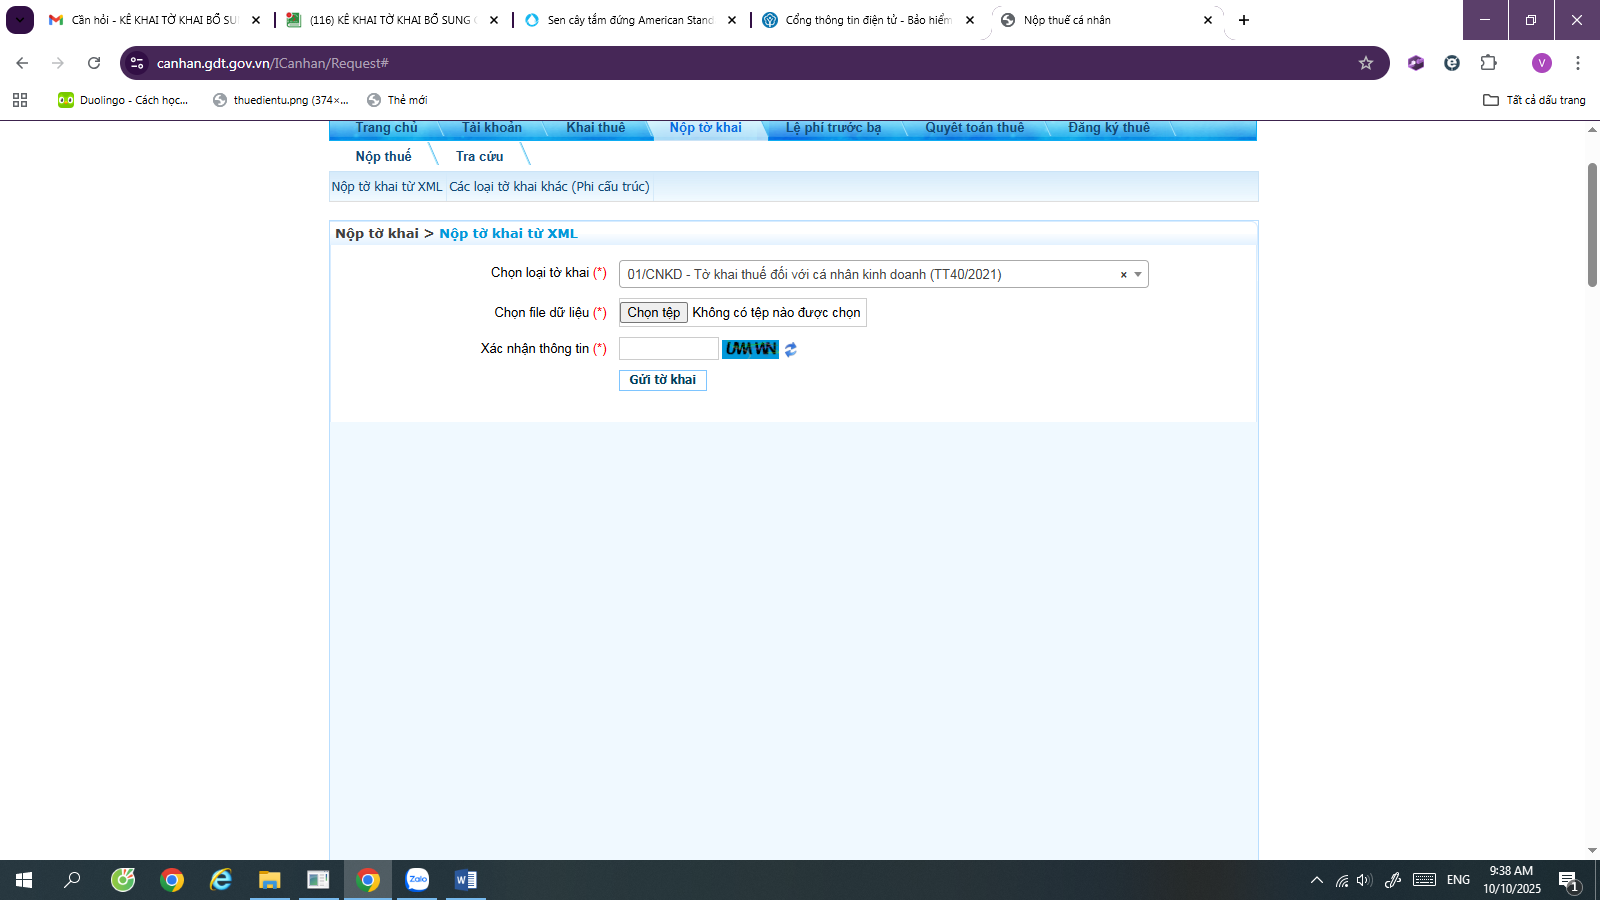The width and height of the screenshot is (1600, 900).
Task: Open the tab search dropdown arrow
Action: pos(20,20)
